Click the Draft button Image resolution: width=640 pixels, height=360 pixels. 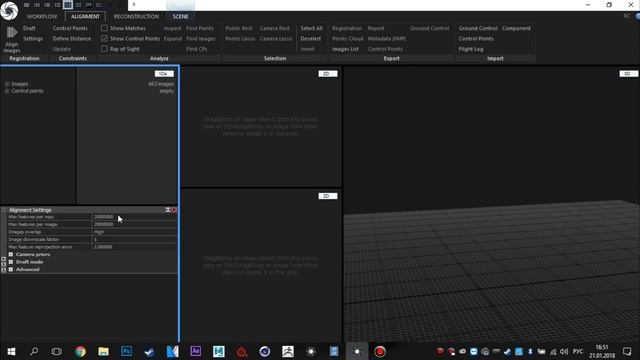pyautogui.click(x=29, y=28)
